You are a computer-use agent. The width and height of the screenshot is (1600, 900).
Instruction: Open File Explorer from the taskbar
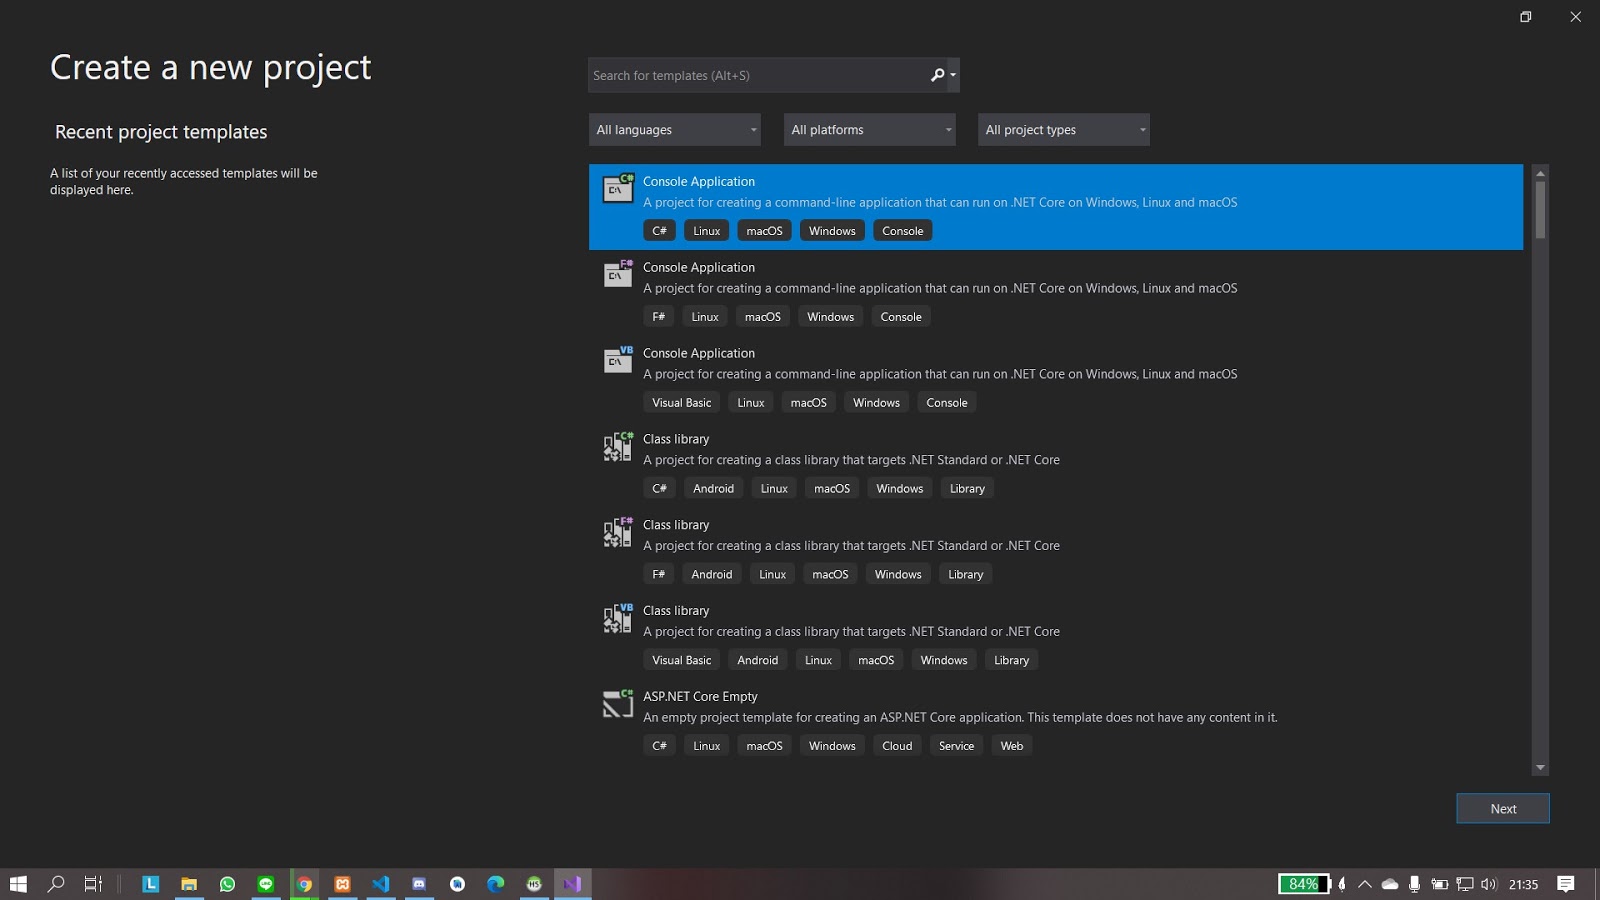[189, 884]
